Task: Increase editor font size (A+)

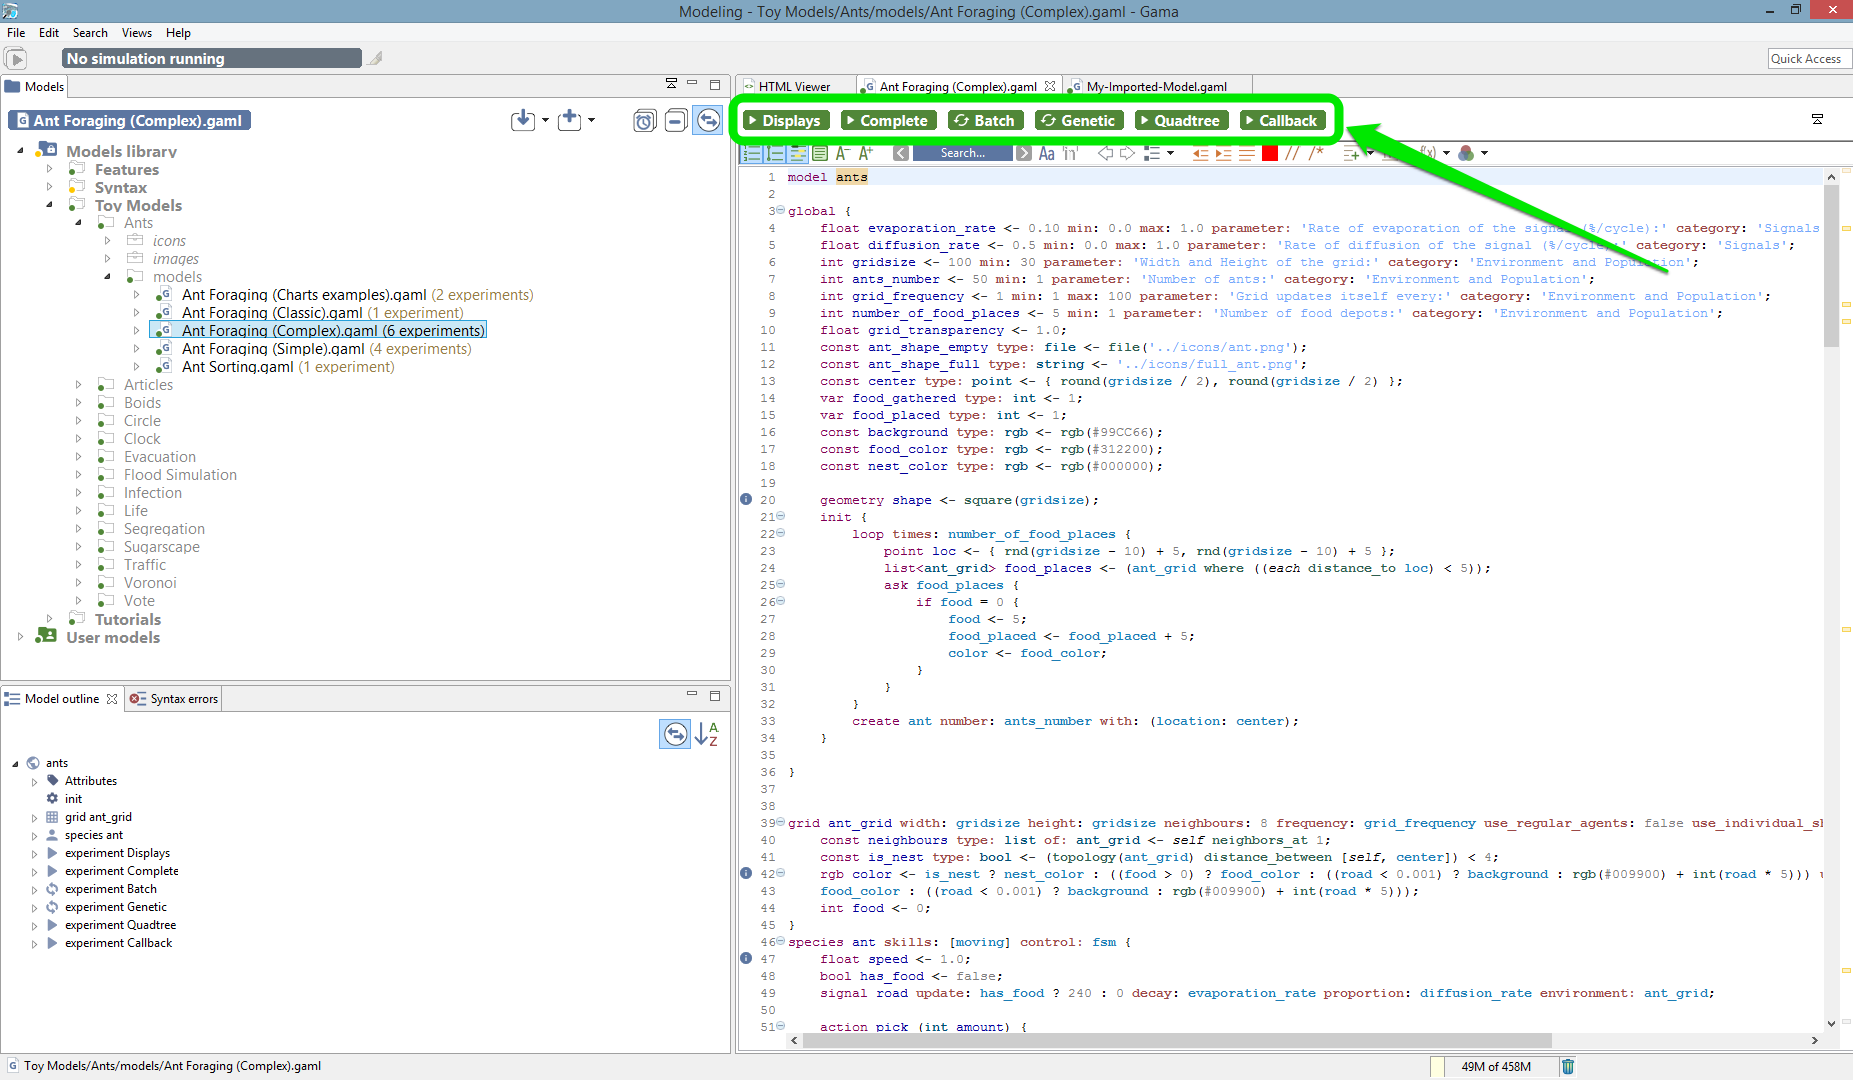Action: 866,153
